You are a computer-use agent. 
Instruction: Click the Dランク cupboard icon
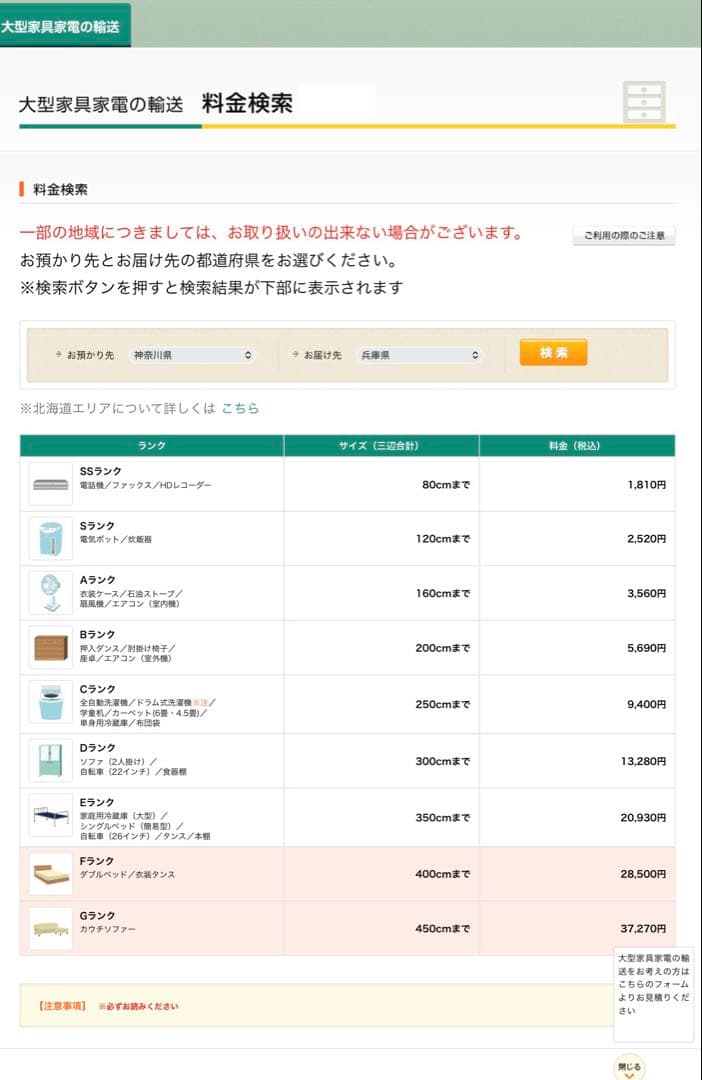[50, 761]
